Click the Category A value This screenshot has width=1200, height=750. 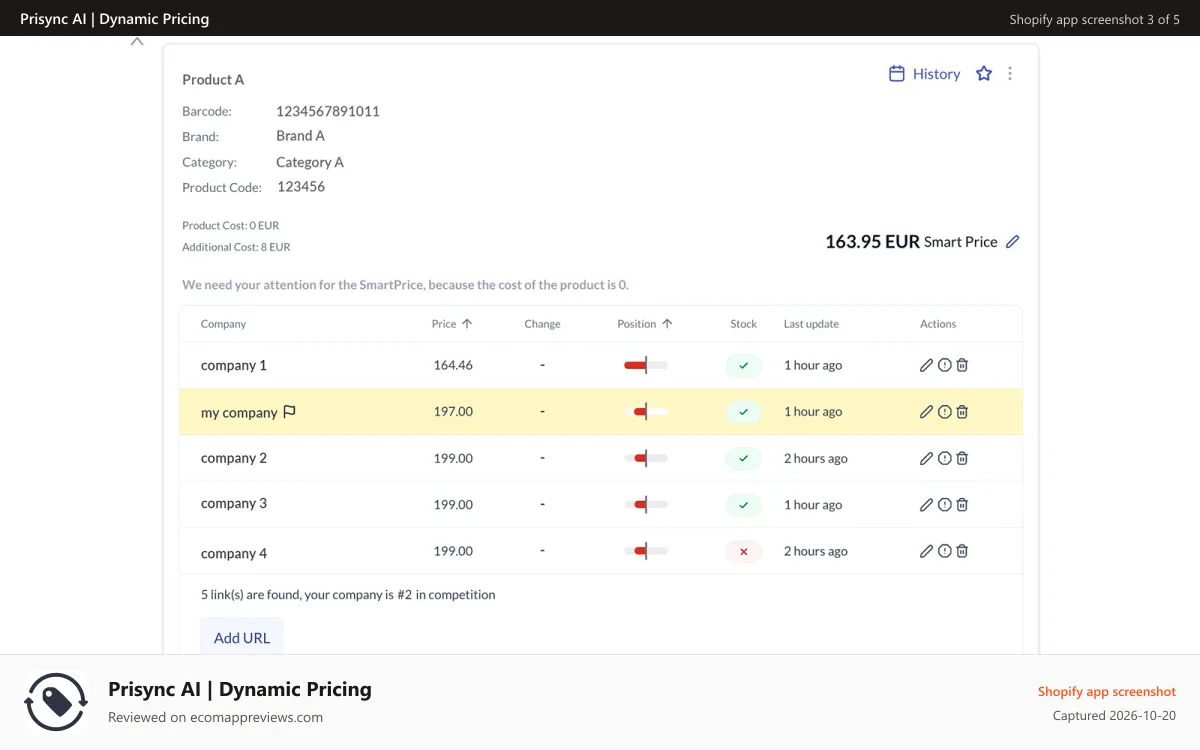point(310,162)
